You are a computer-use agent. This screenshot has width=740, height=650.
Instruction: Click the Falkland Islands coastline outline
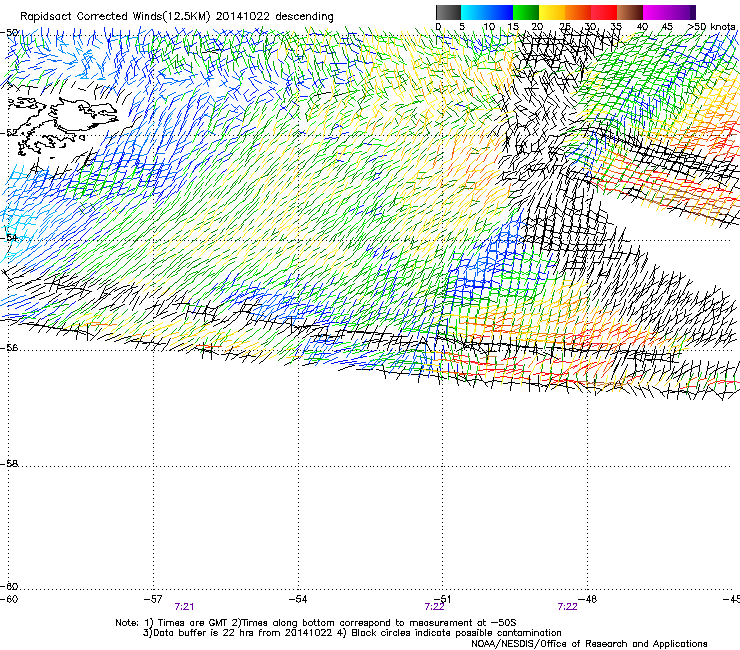pyautogui.click(x=64, y=127)
